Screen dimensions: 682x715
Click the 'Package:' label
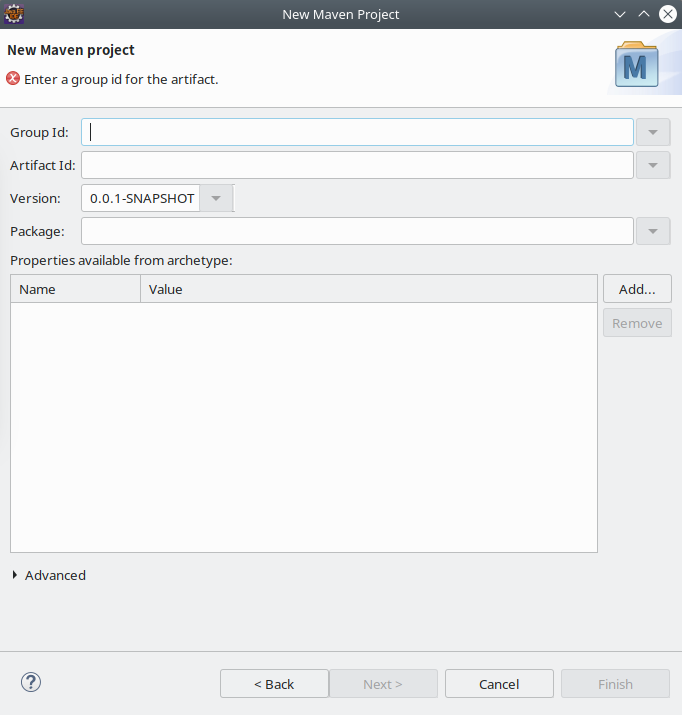pos(37,231)
